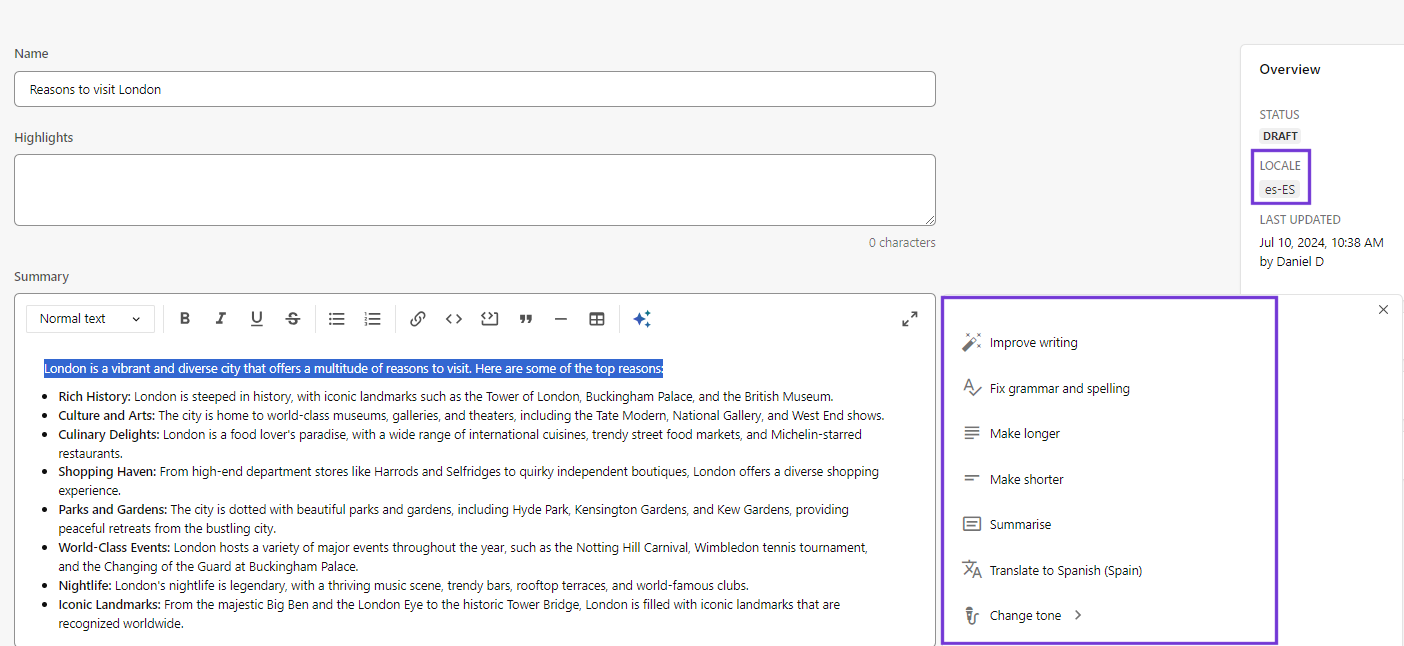Click the Overview heading
This screenshot has width=1404, height=646.
pos(1290,70)
